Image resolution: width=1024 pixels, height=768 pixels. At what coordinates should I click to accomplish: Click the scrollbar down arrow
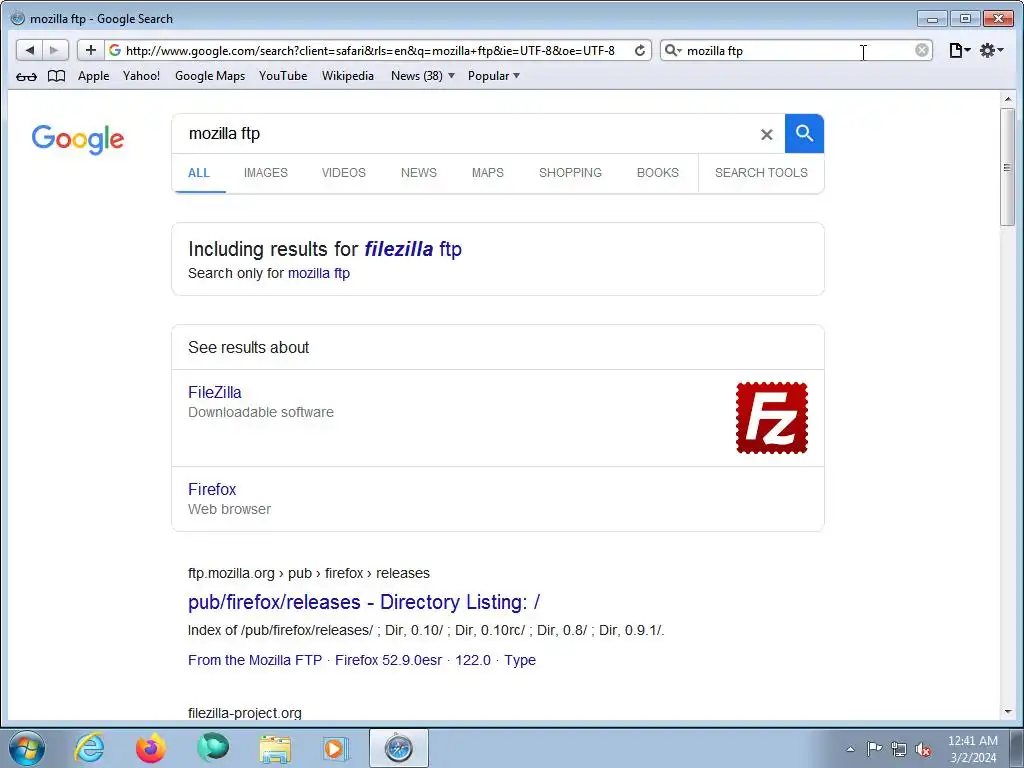[x=1008, y=712]
